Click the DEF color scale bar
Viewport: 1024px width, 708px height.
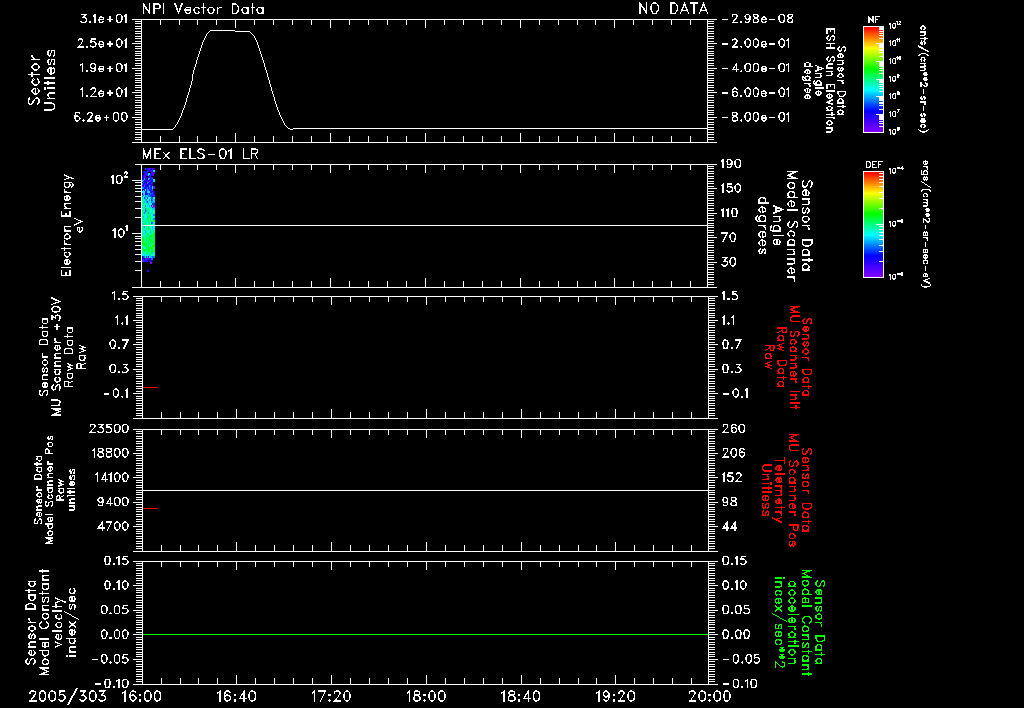pyautogui.click(x=873, y=224)
